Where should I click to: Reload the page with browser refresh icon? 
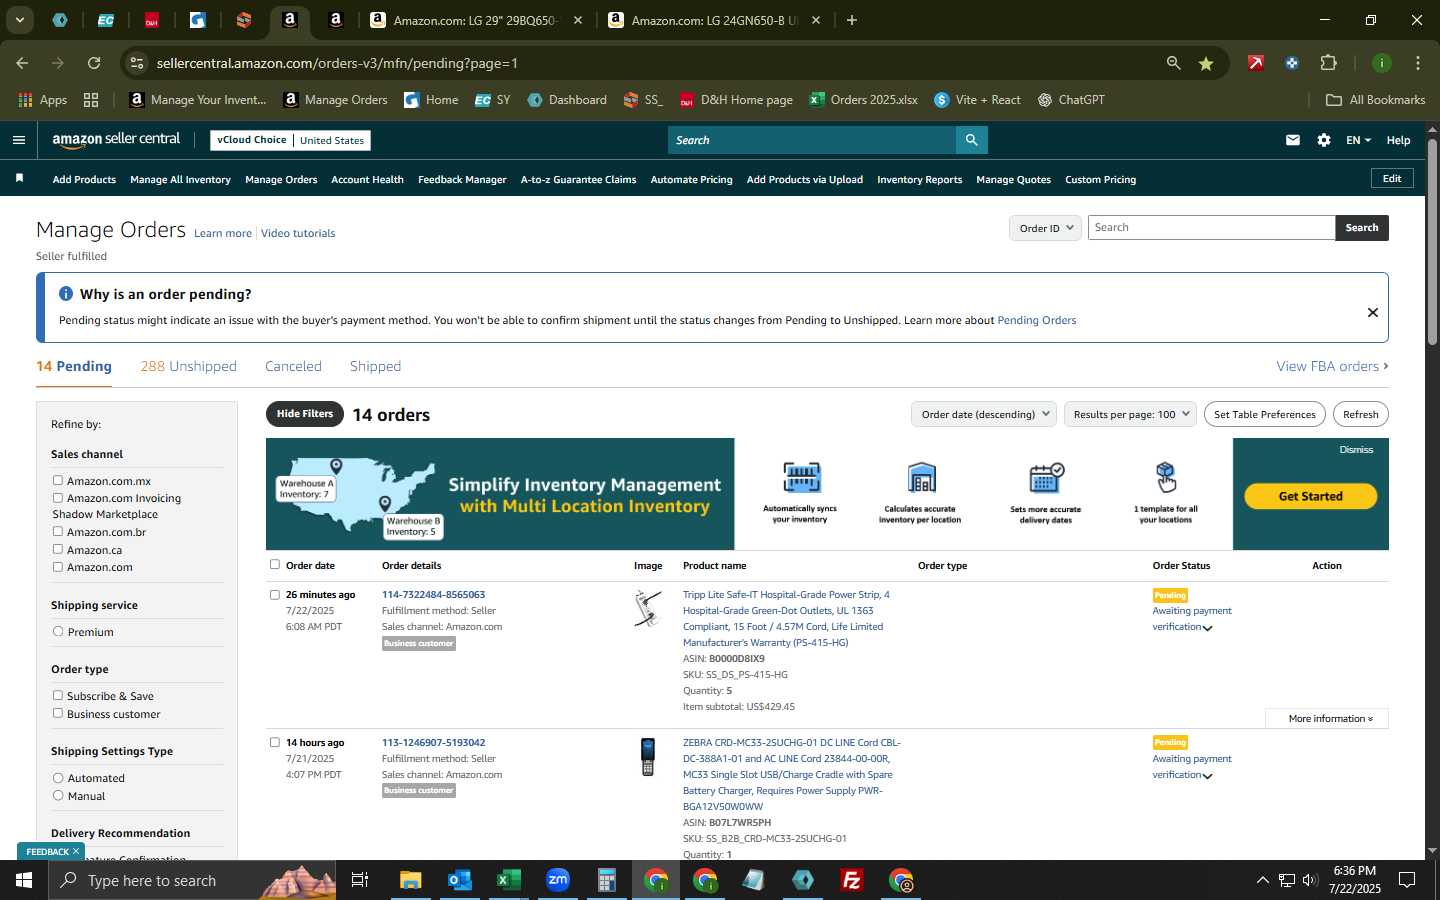[94, 63]
